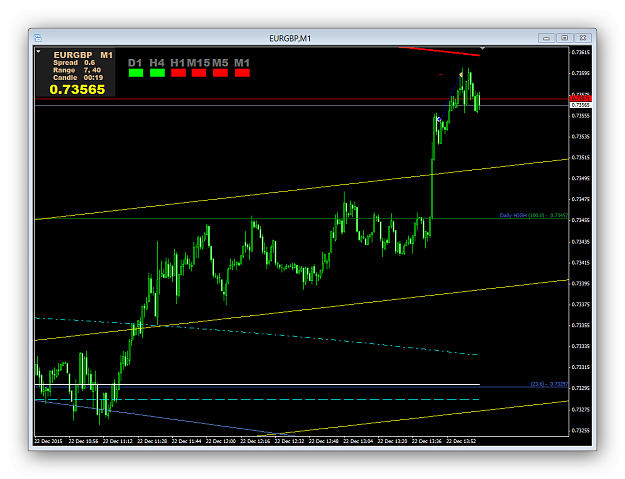Click the 0.73615 price axis label
Viewport: 625px width, 479px height.
(581, 52)
